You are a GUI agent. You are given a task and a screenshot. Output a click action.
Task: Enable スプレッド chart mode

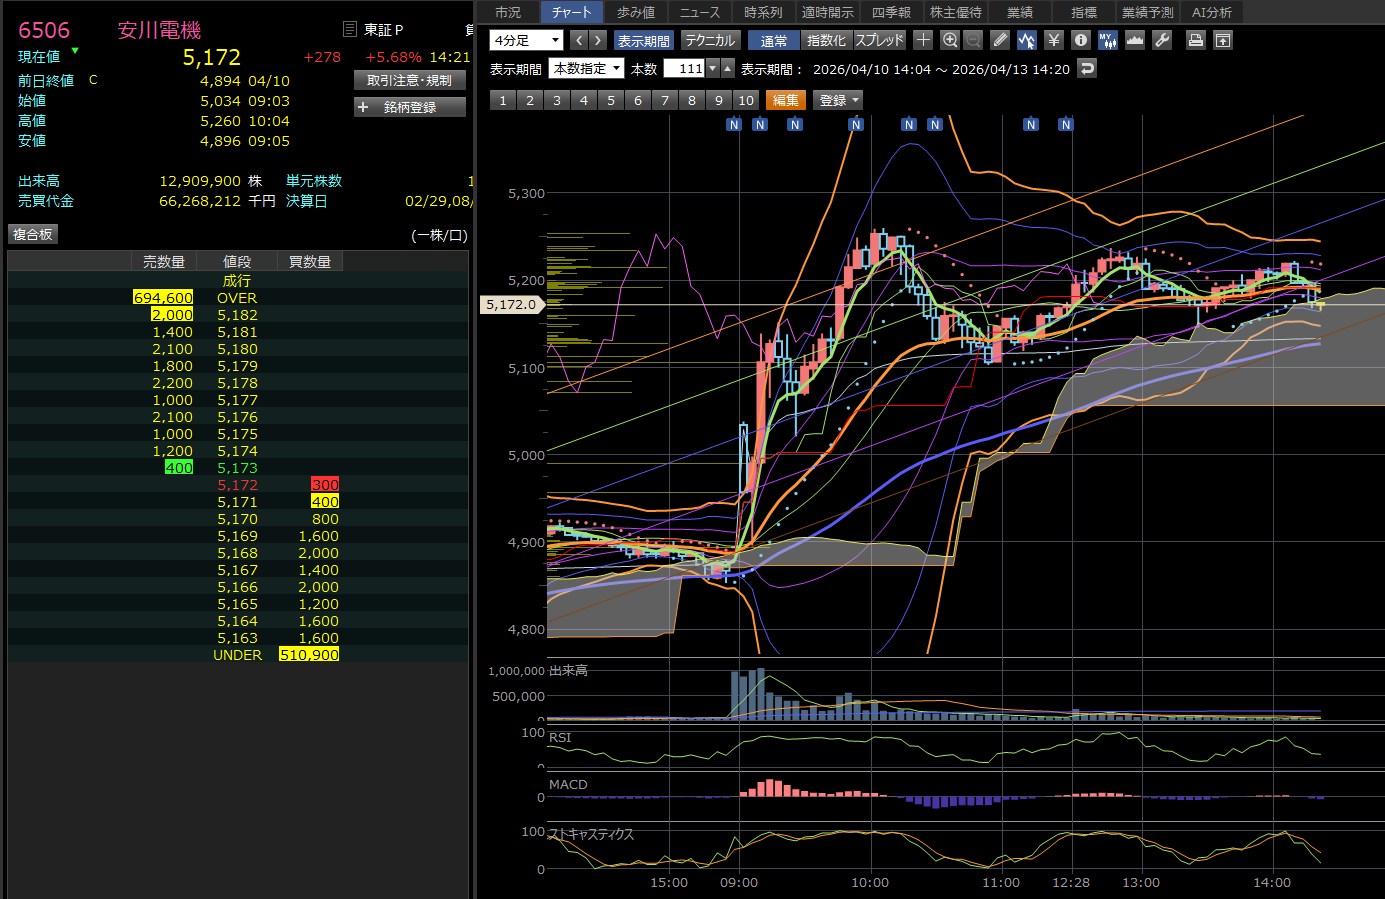click(879, 40)
